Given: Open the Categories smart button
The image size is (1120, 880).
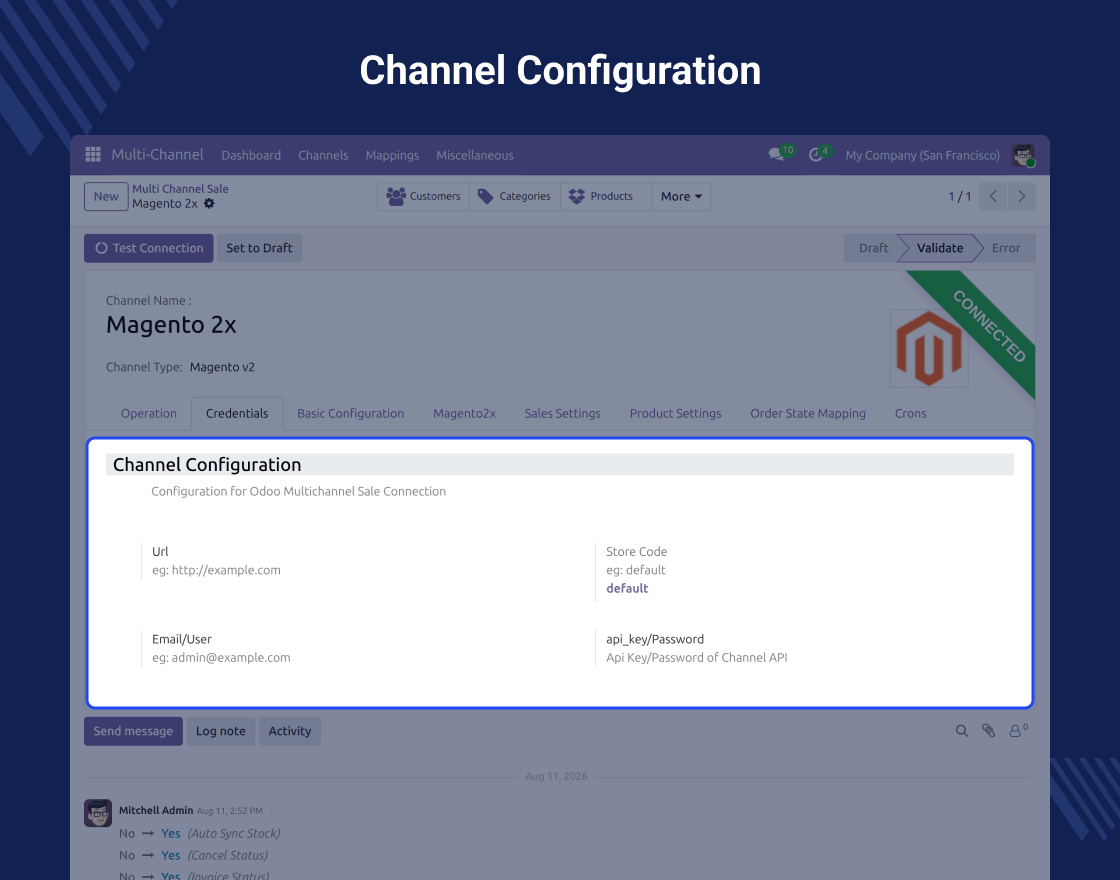Looking at the screenshot, I should pos(515,196).
